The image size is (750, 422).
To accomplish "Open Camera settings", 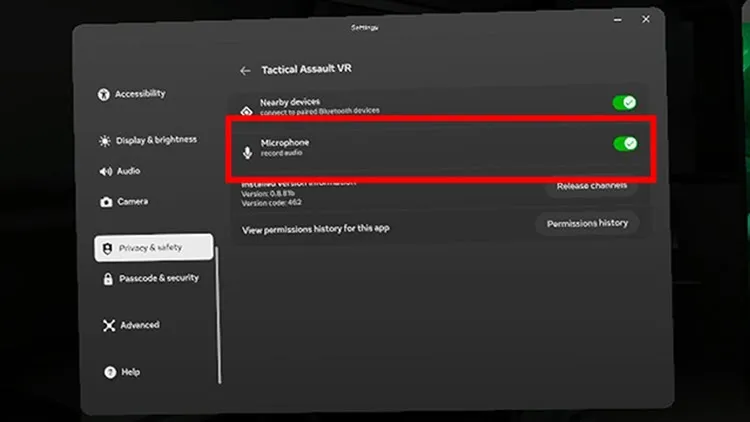I will (124, 201).
